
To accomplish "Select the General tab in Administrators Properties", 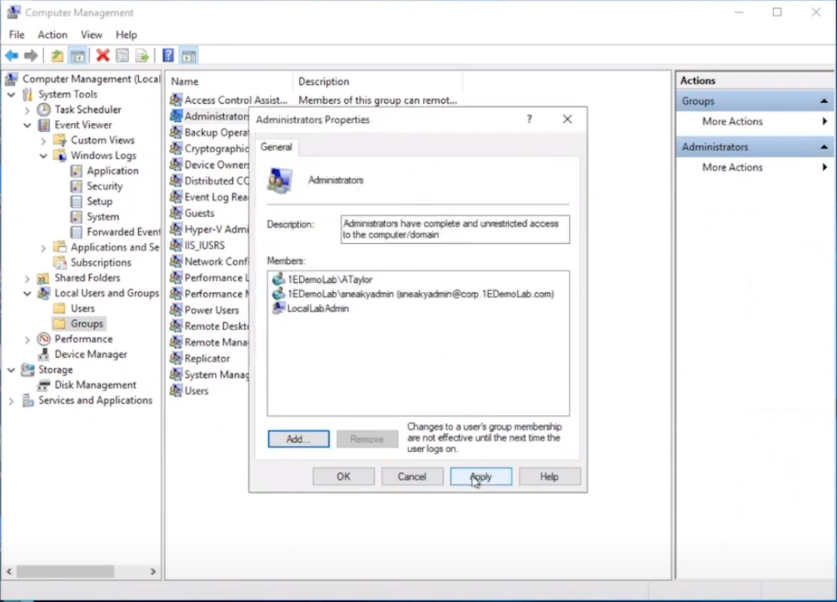I will coord(277,147).
